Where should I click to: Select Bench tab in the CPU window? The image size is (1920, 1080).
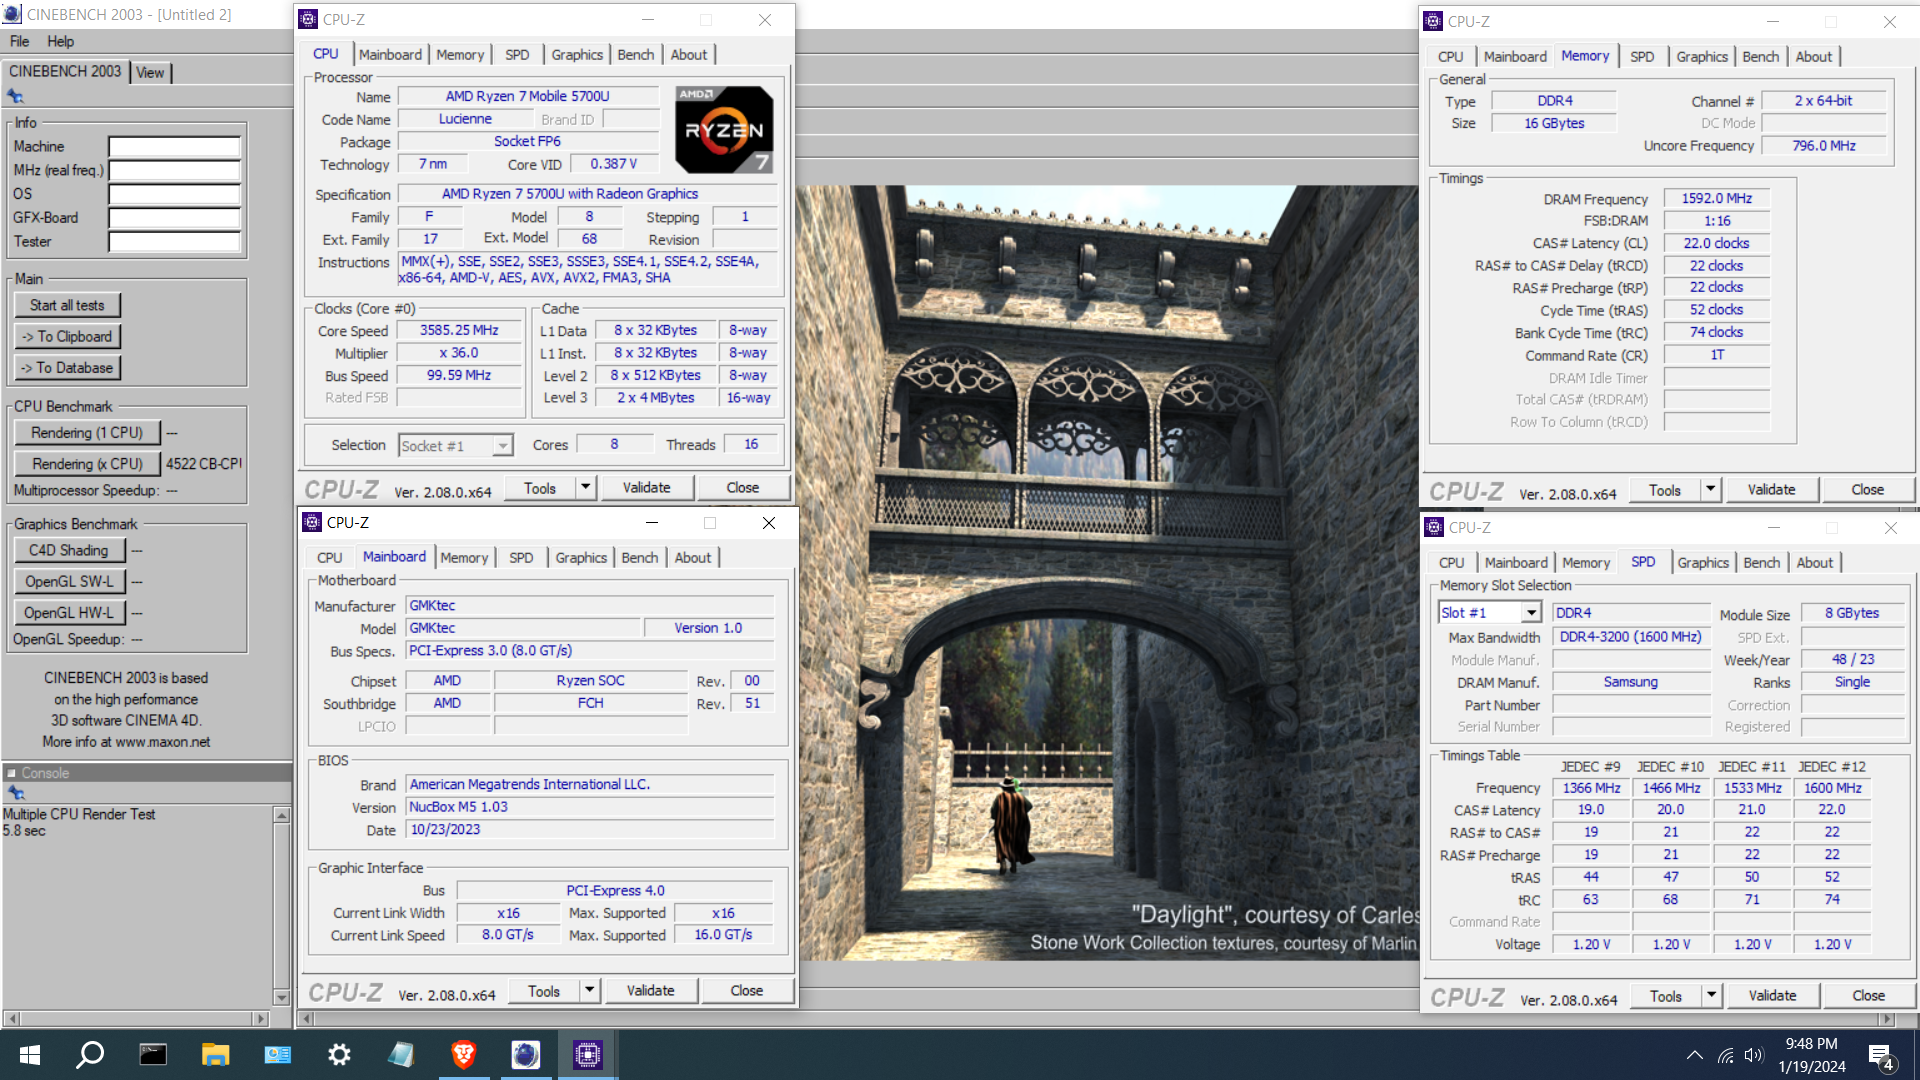(635, 55)
